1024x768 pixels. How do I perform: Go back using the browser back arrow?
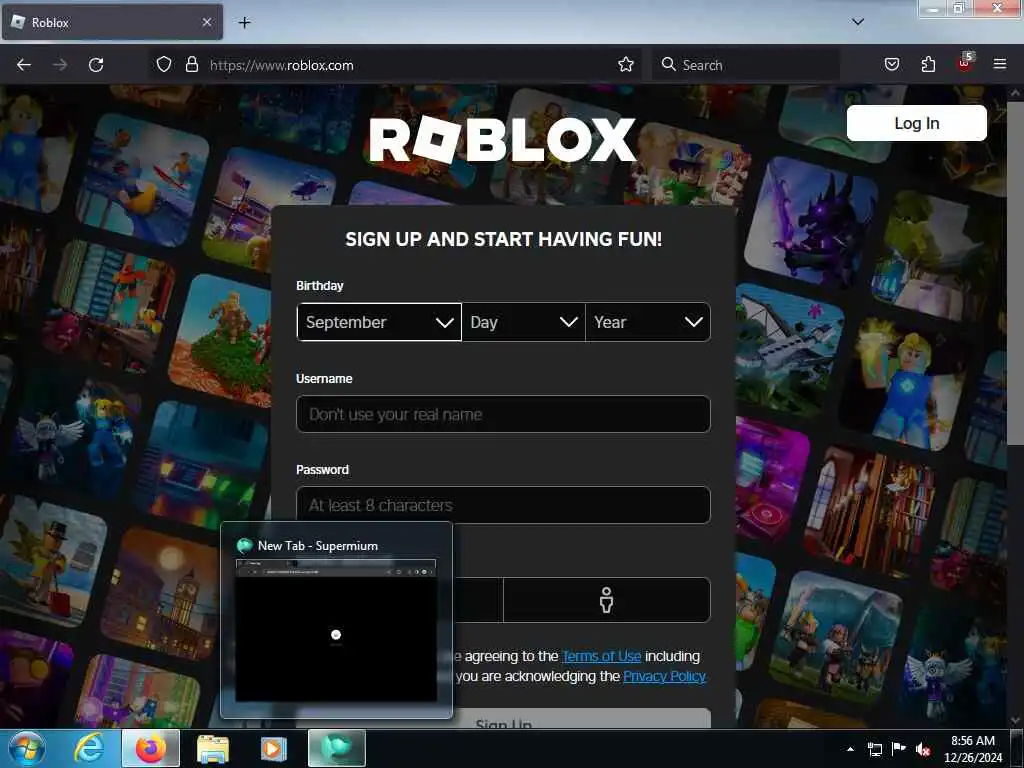point(24,65)
